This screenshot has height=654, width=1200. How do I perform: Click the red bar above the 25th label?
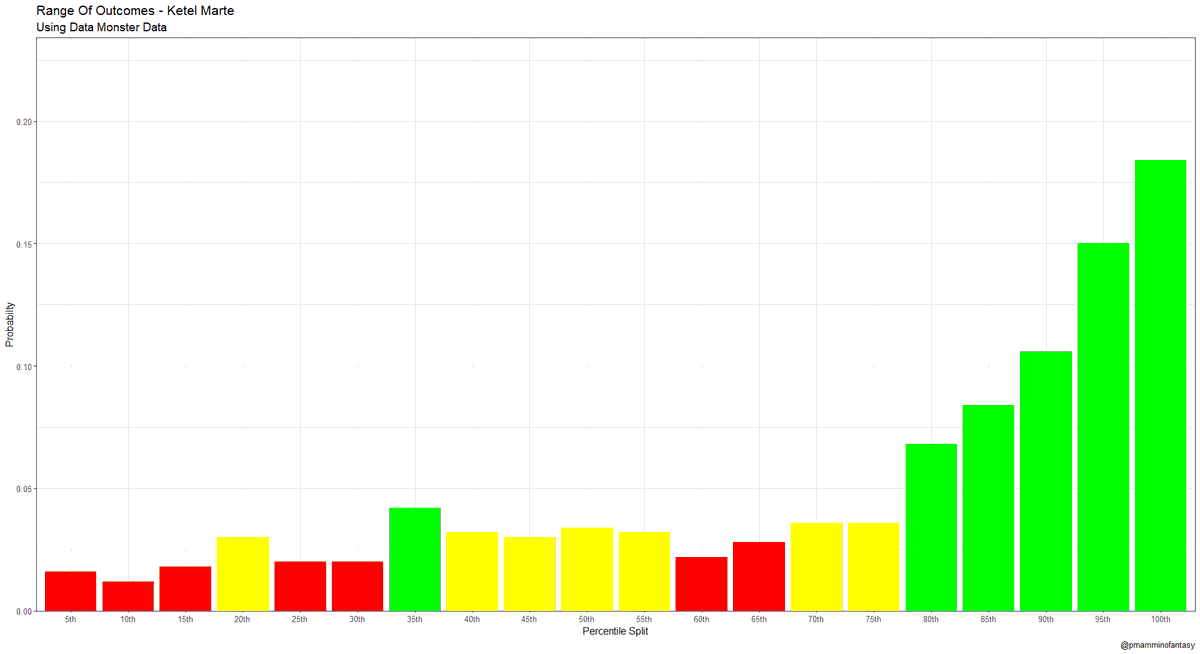[x=300, y=586]
